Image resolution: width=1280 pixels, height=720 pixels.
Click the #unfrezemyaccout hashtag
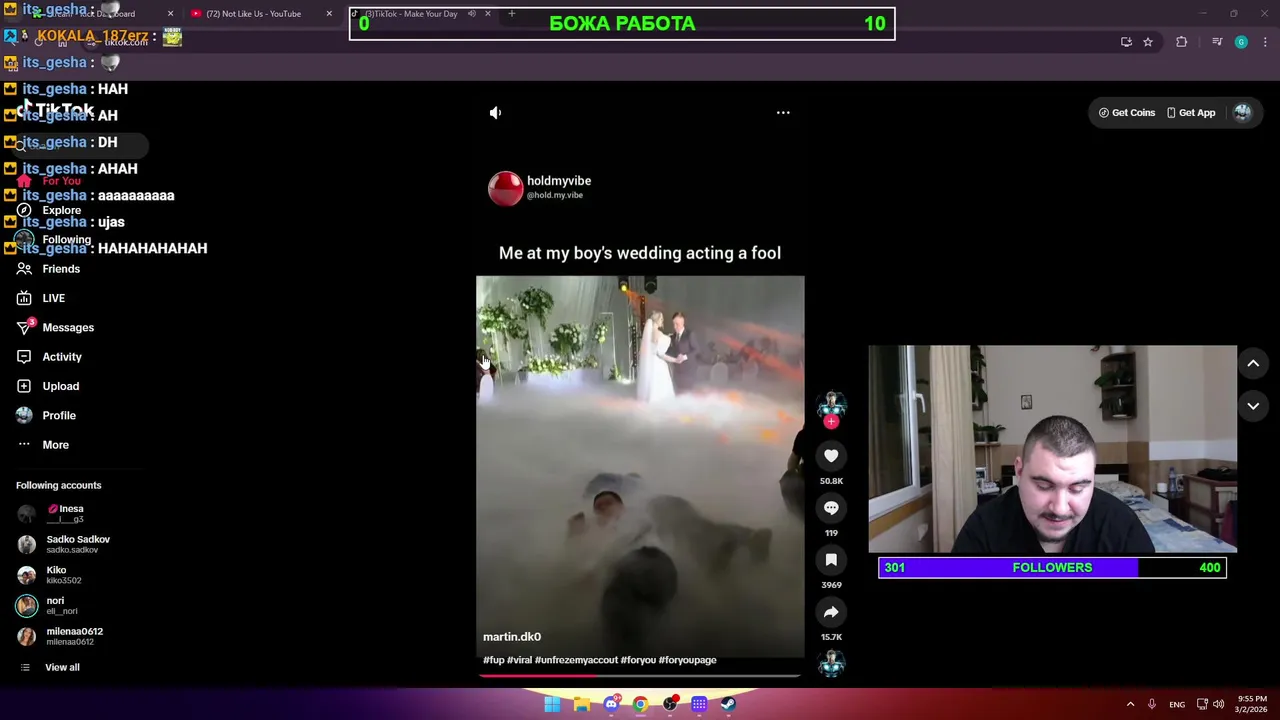click(x=576, y=660)
